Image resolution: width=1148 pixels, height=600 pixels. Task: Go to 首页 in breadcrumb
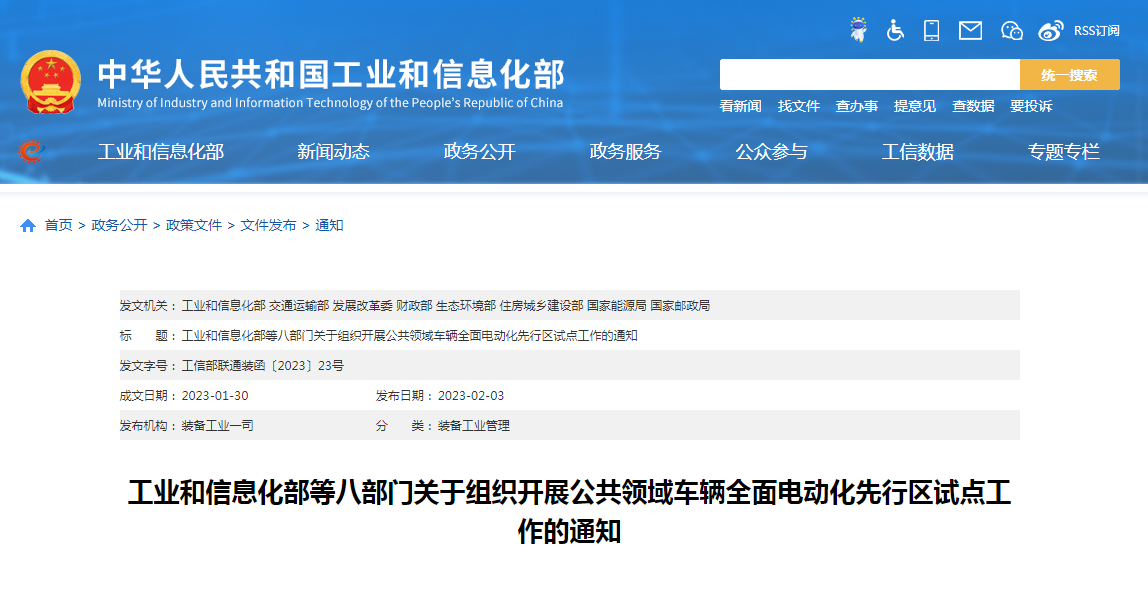pyautogui.click(x=59, y=225)
